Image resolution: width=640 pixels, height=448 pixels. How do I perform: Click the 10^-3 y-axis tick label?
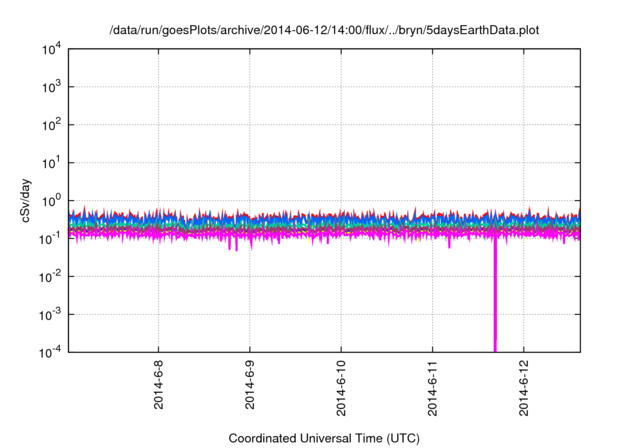point(50,315)
